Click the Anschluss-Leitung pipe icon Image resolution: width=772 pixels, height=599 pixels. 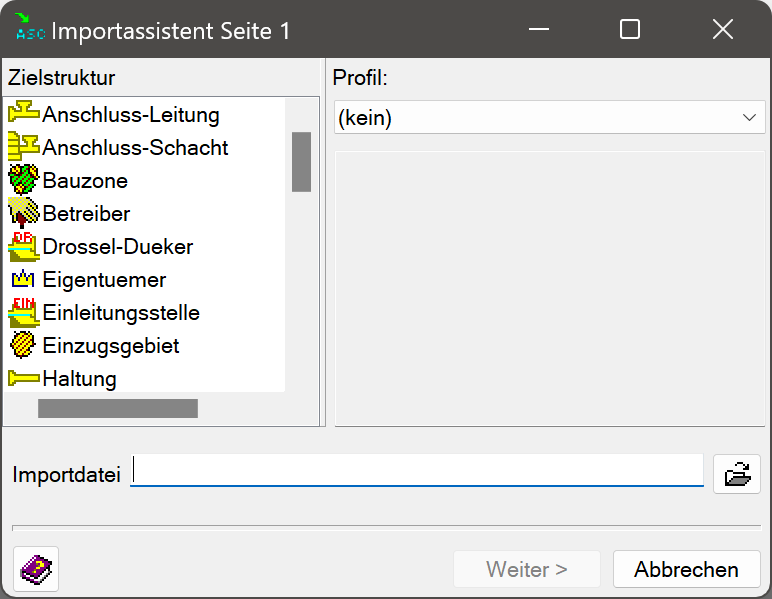[24, 114]
